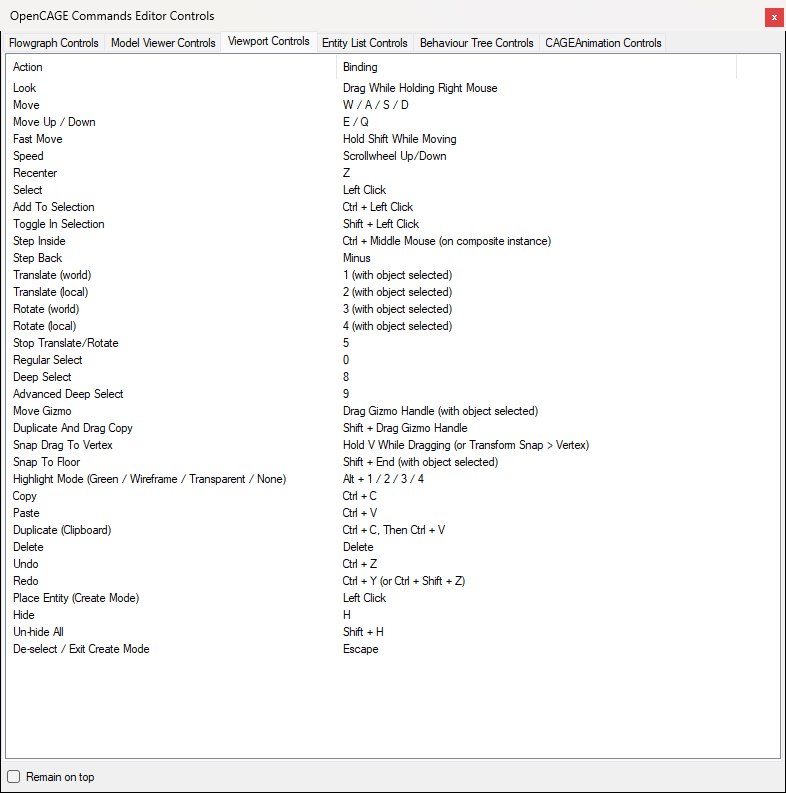Click the Advanced Deep Select entry
The height and width of the screenshot is (793, 786).
tap(68, 394)
